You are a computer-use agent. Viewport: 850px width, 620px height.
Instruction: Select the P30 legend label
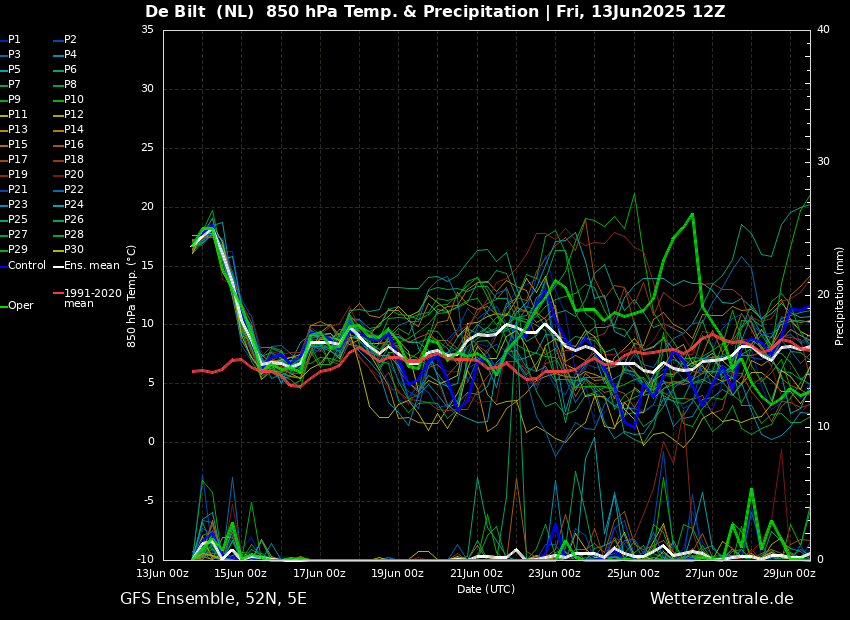point(74,250)
